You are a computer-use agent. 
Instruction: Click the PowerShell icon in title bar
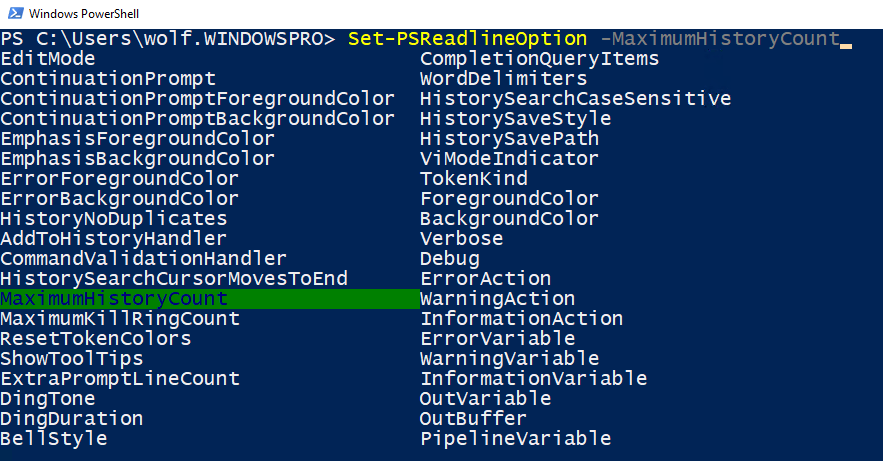(13, 13)
